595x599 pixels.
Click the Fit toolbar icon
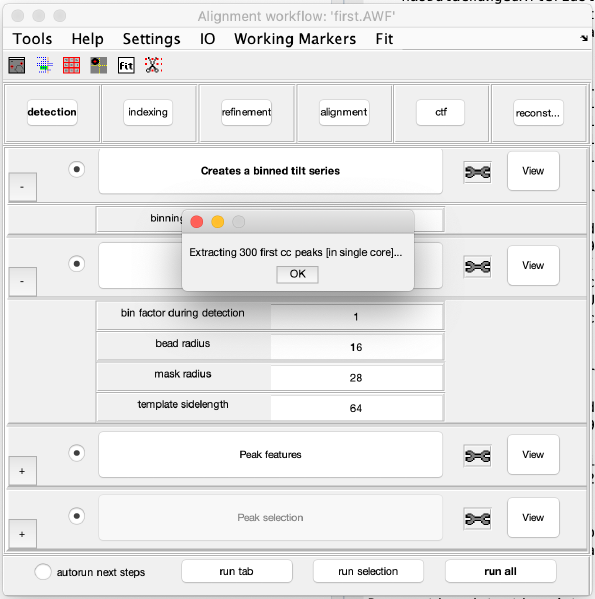[x=126, y=65]
